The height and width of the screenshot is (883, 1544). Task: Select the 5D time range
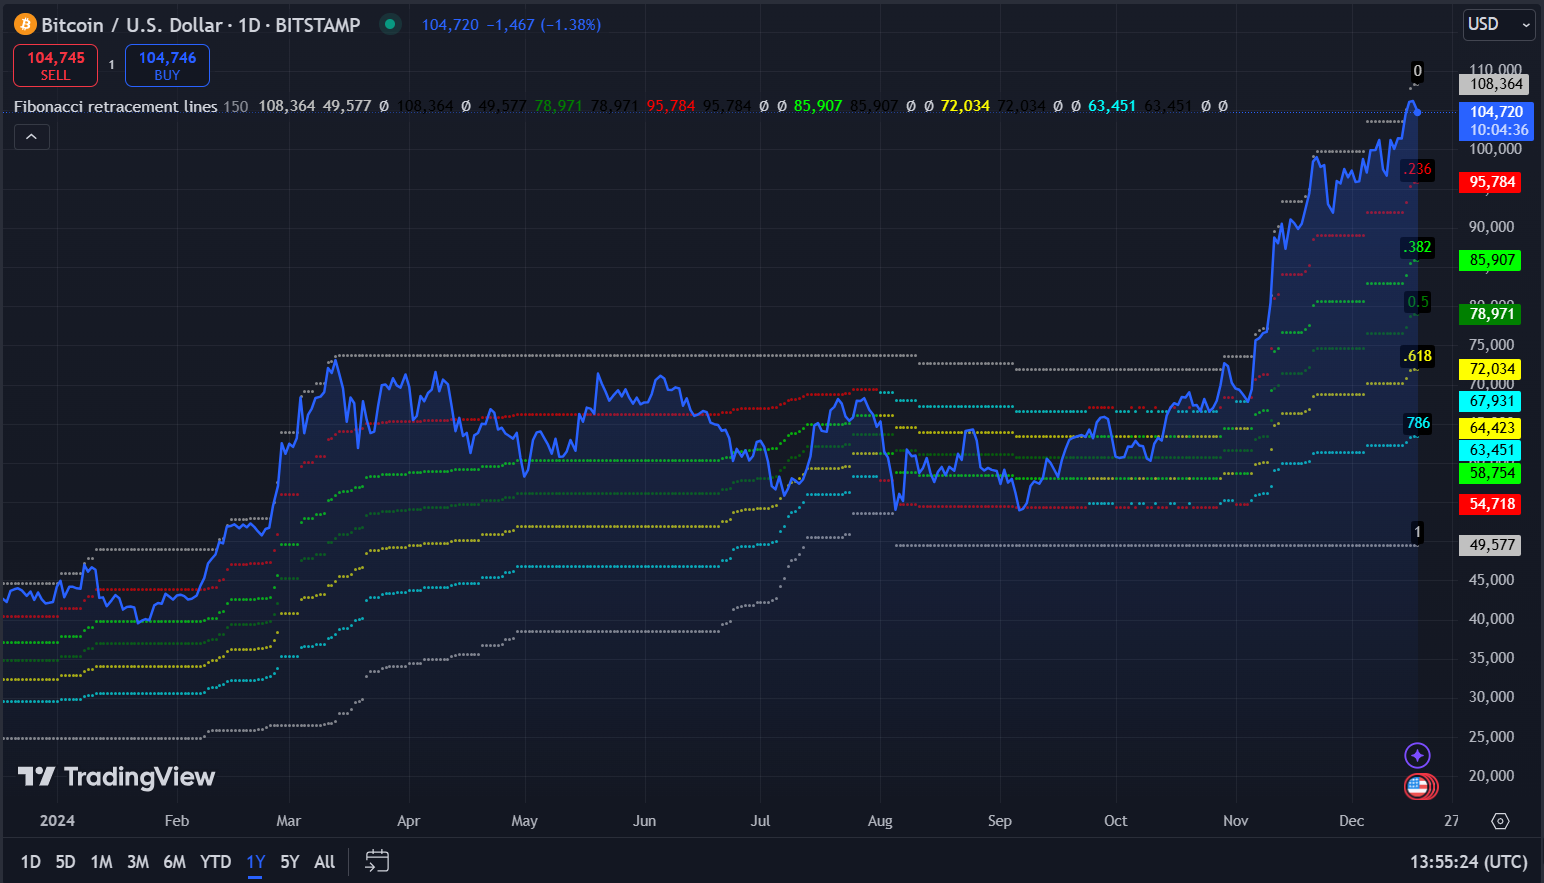pos(65,862)
